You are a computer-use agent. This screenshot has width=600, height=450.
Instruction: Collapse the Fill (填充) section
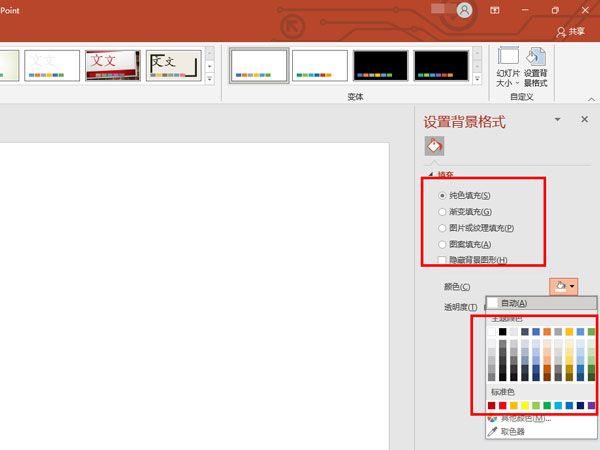432,174
